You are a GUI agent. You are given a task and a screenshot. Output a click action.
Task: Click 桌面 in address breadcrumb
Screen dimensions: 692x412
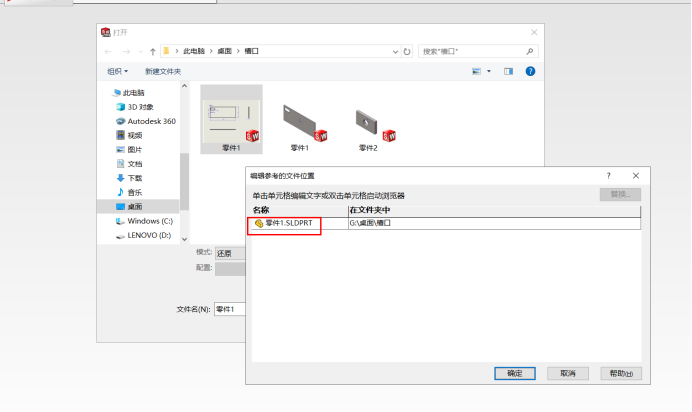tap(225, 51)
